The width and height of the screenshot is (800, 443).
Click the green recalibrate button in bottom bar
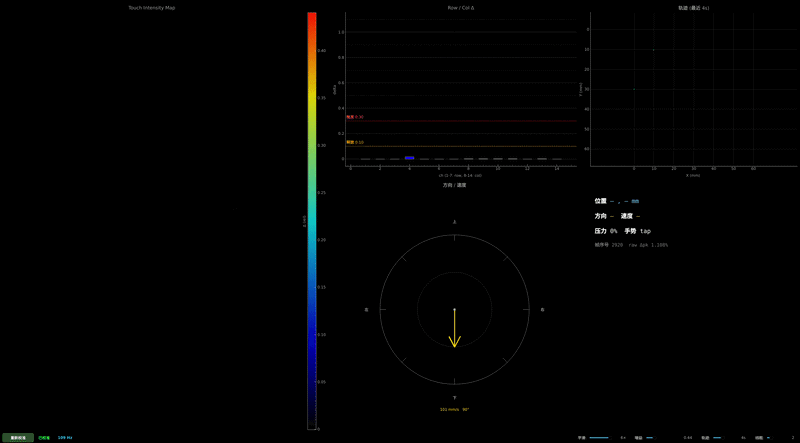point(18,438)
